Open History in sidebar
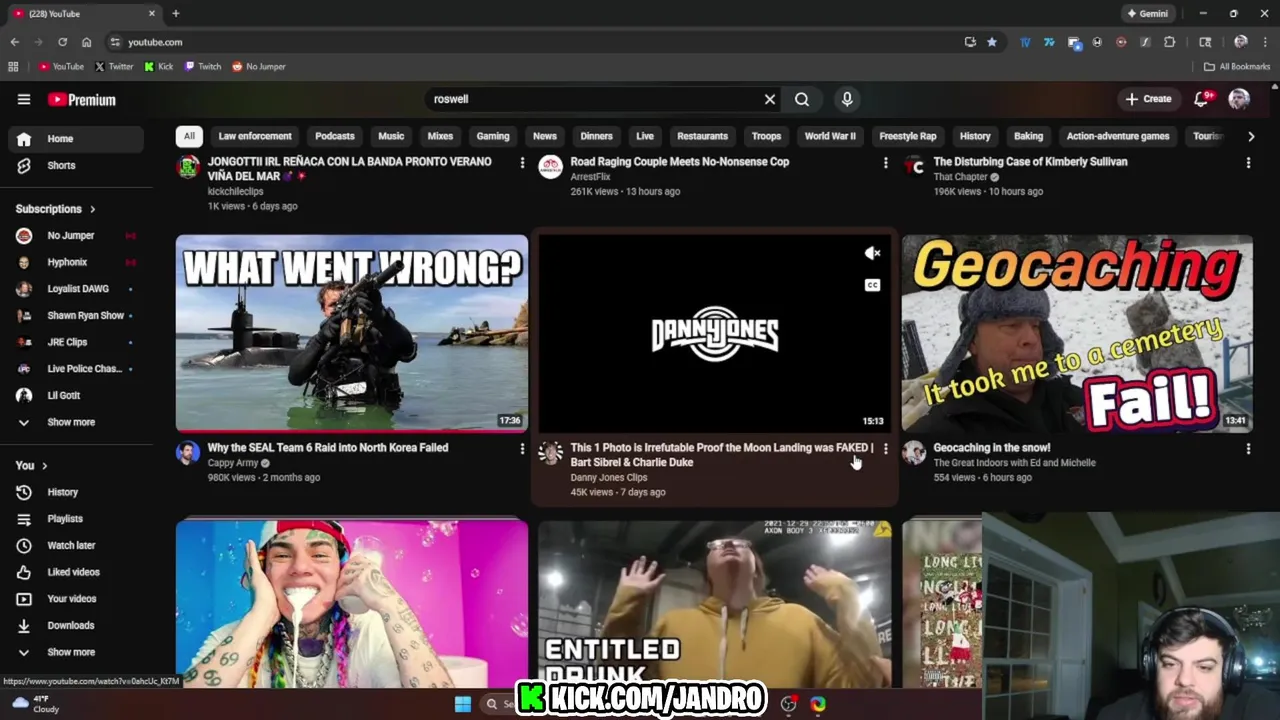Screen dimensions: 1280x720 tap(76, 492)
